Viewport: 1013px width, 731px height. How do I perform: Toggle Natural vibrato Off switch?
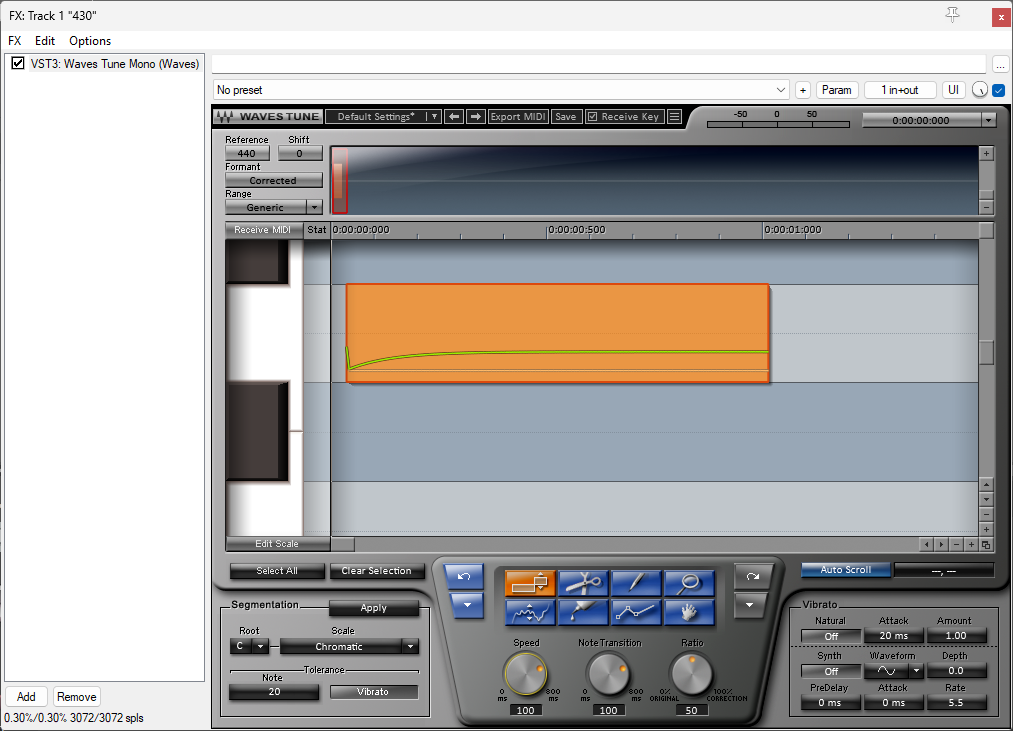[831, 636]
